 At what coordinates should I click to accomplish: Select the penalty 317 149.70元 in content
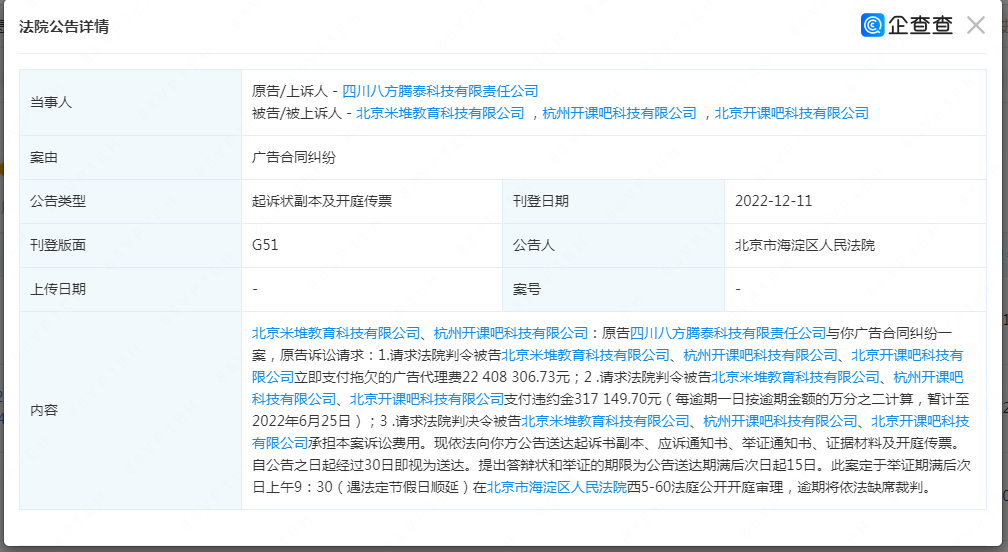tap(618, 399)
